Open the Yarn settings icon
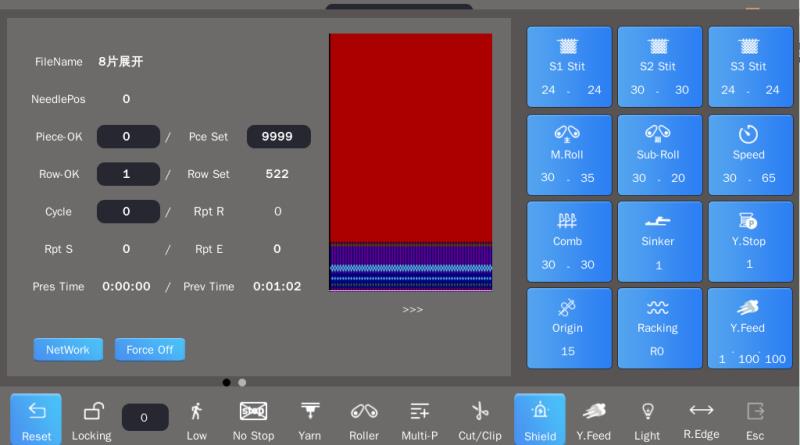This screenshot has height=445, width=800. point(310,419)
